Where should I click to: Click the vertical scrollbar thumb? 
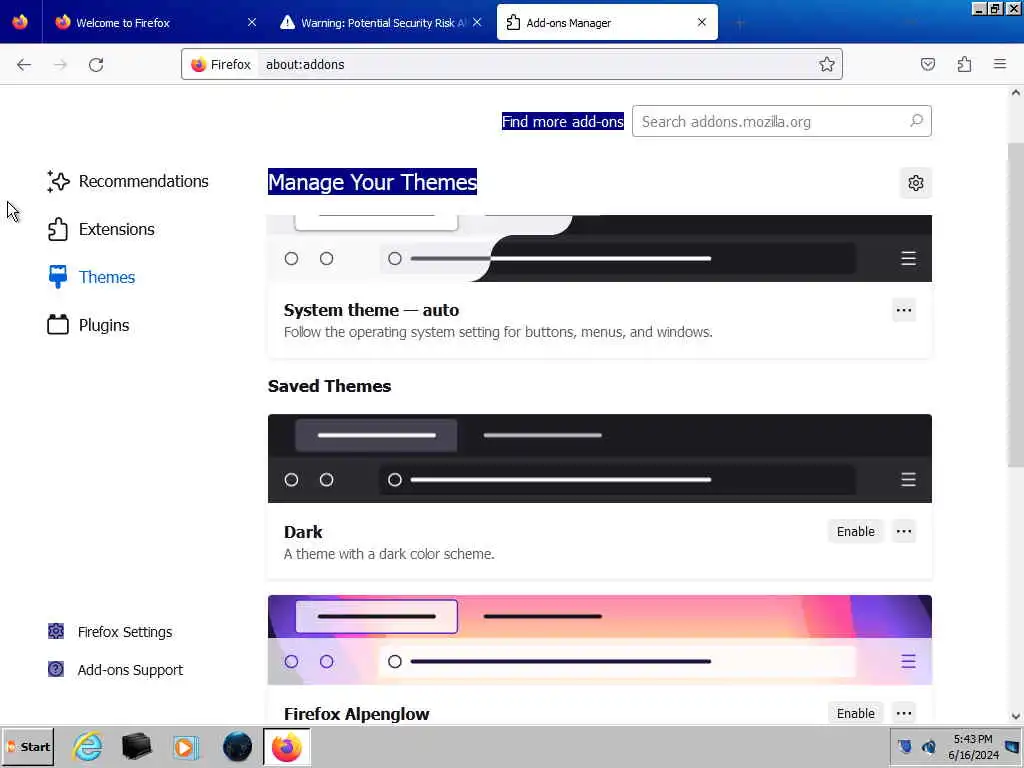(x=1016, y=304)
